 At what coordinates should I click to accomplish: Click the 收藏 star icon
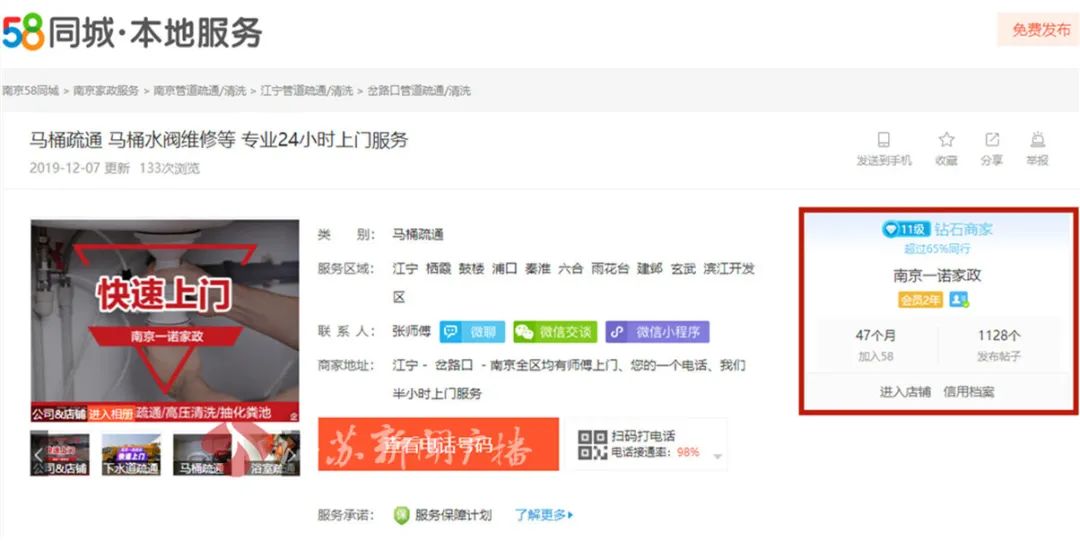(946, 140)
